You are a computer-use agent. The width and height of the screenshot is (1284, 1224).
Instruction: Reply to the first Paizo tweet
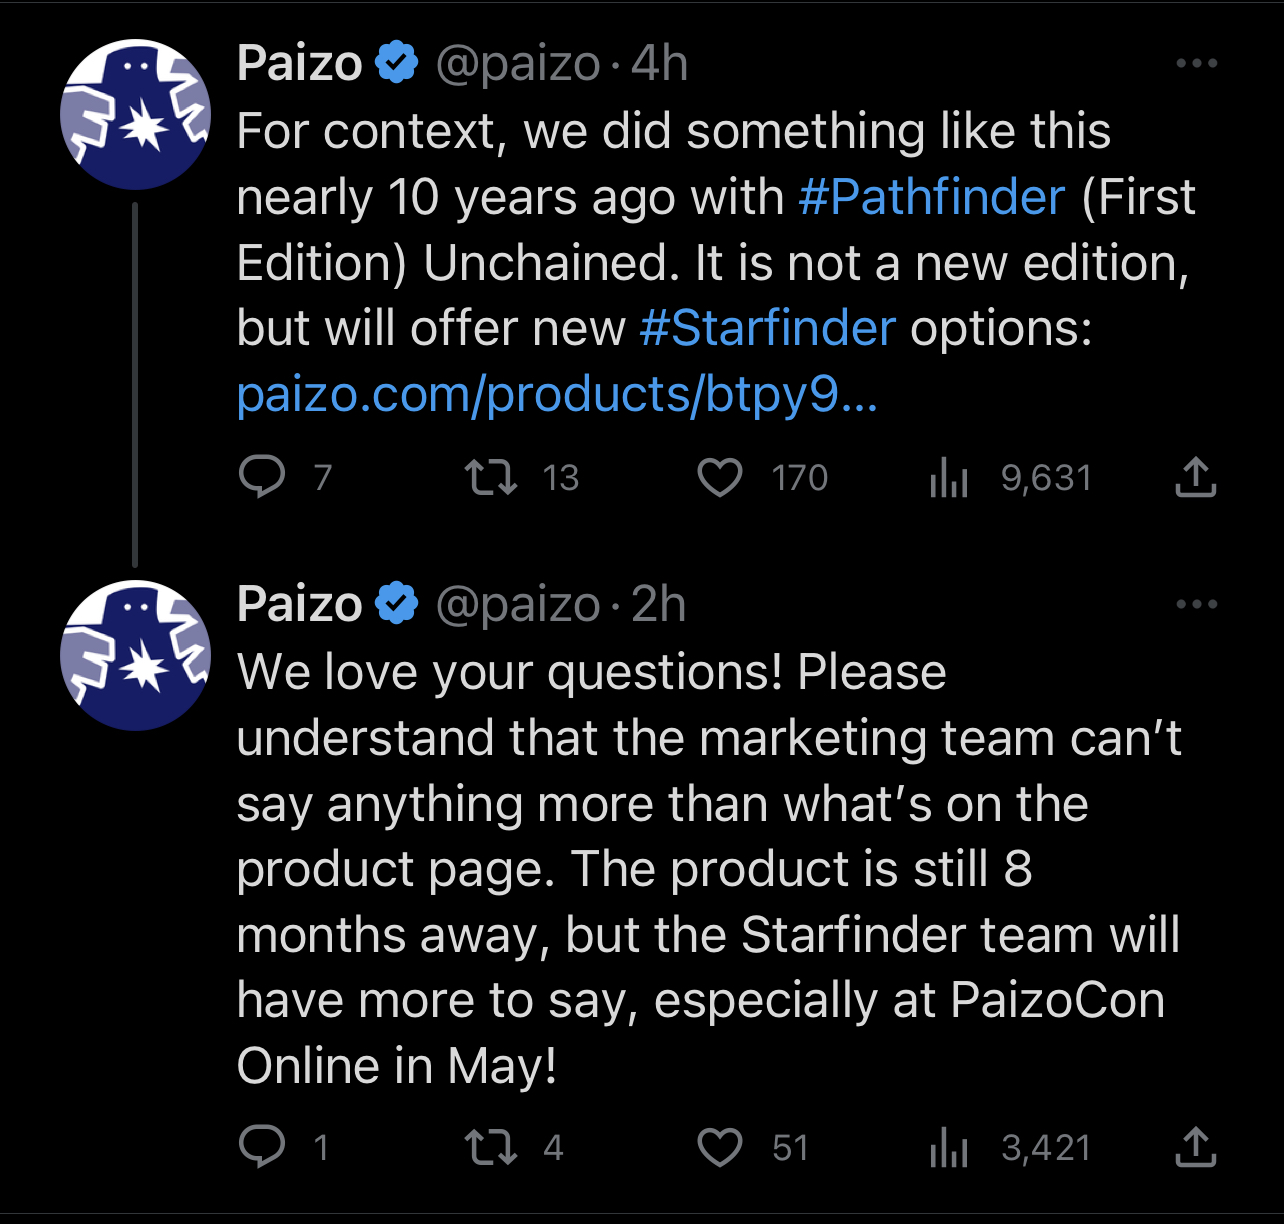[x=262, y=477]
